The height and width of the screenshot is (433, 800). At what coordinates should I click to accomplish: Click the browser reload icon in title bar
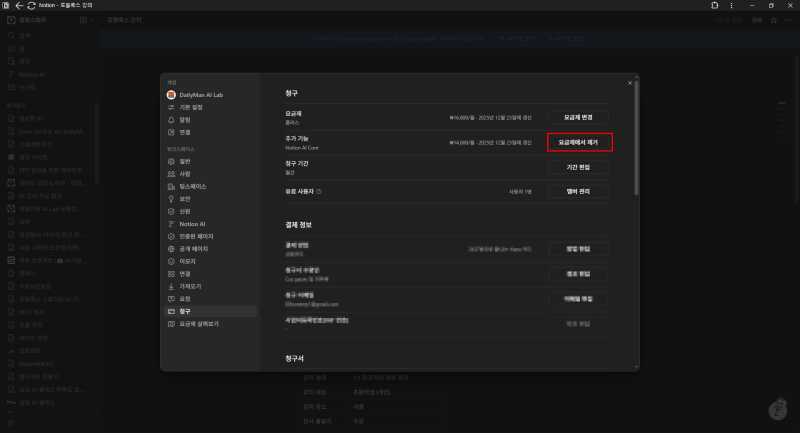pos(31,5)
